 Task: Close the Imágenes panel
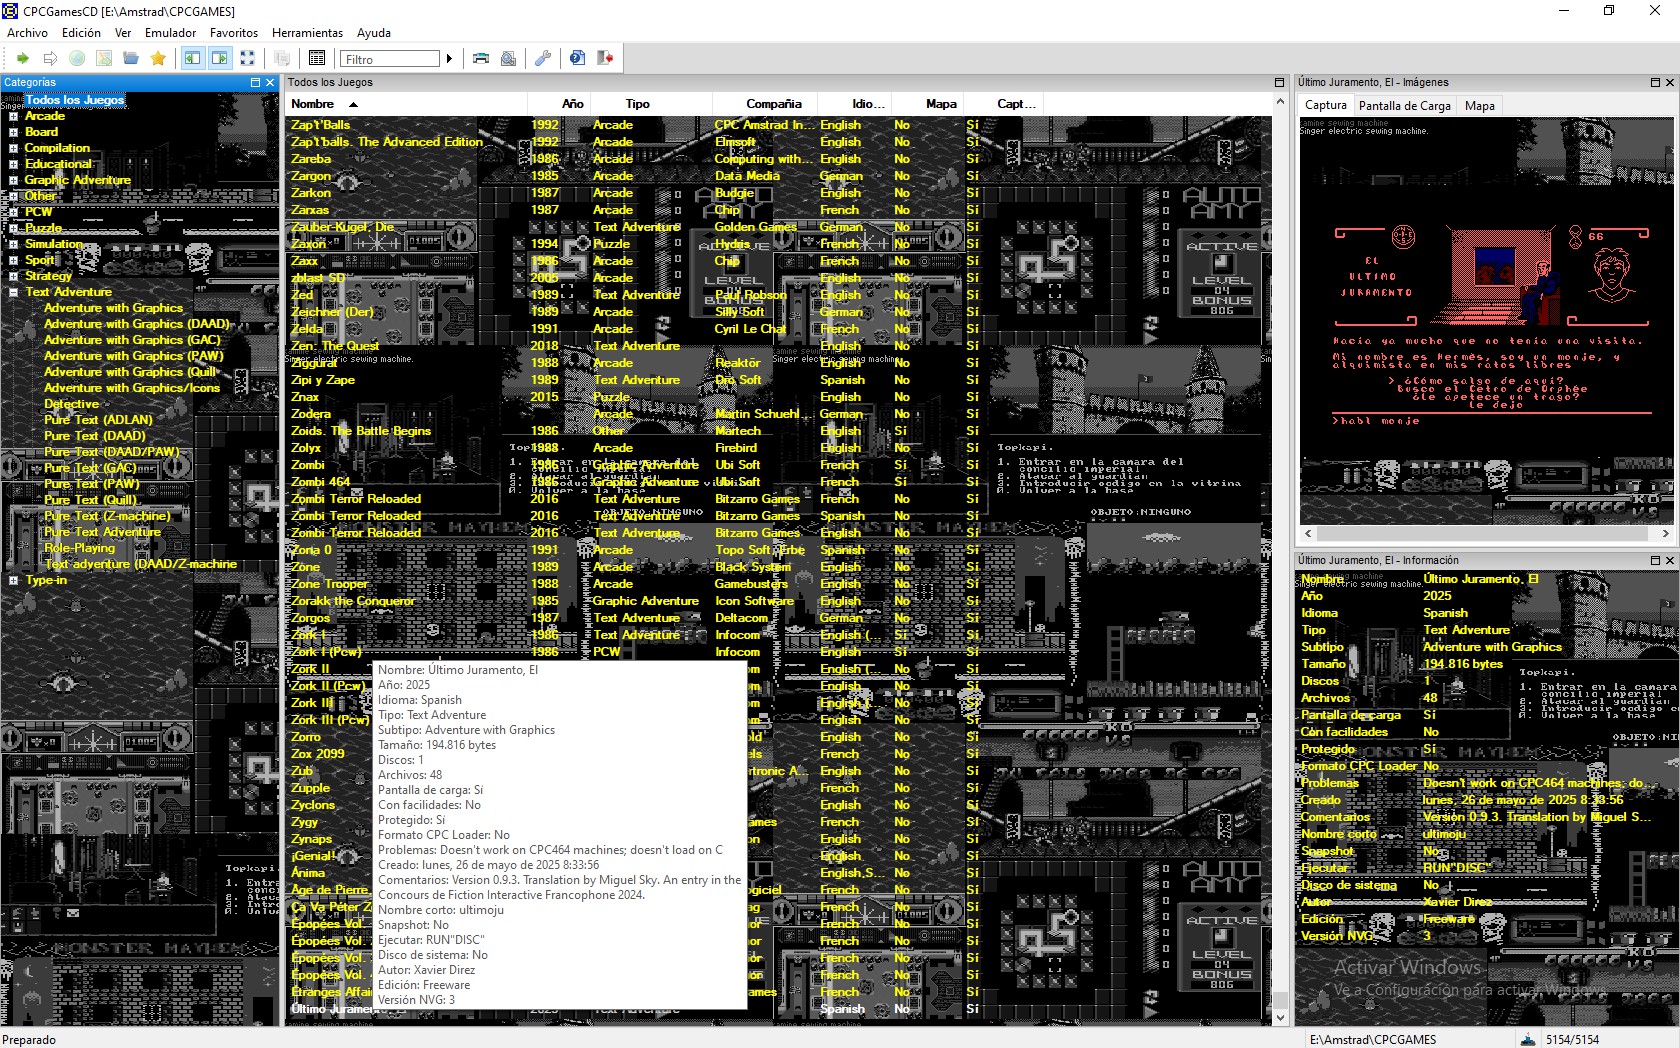point(1669,83)
